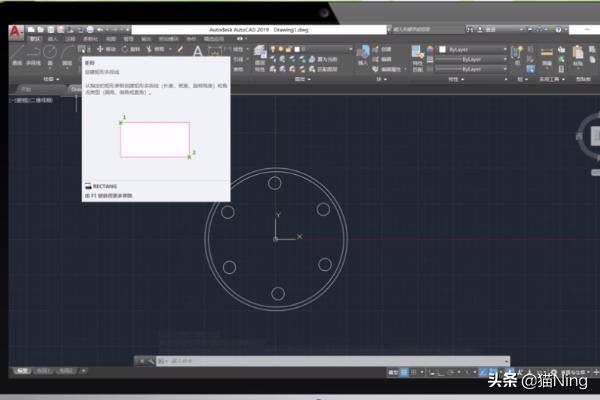Switch to the Default (Home) ribbon tab
The width and height of the screenshot is (600, 400).
pyautogui.click(x=35, y=39)
